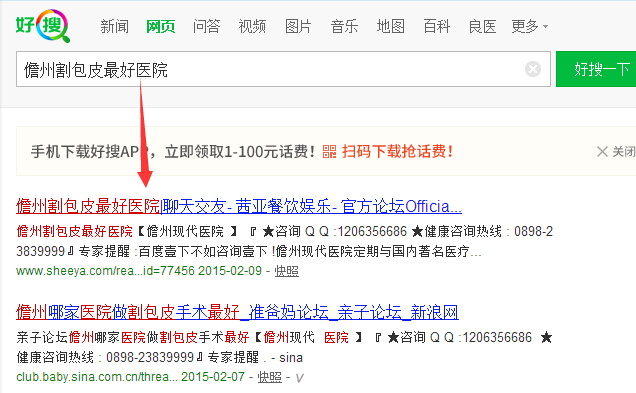Image resolution: width=636 pixels, height=393 pixels.
Task: Go to the 图片 tab
Action: coord(298,26)
